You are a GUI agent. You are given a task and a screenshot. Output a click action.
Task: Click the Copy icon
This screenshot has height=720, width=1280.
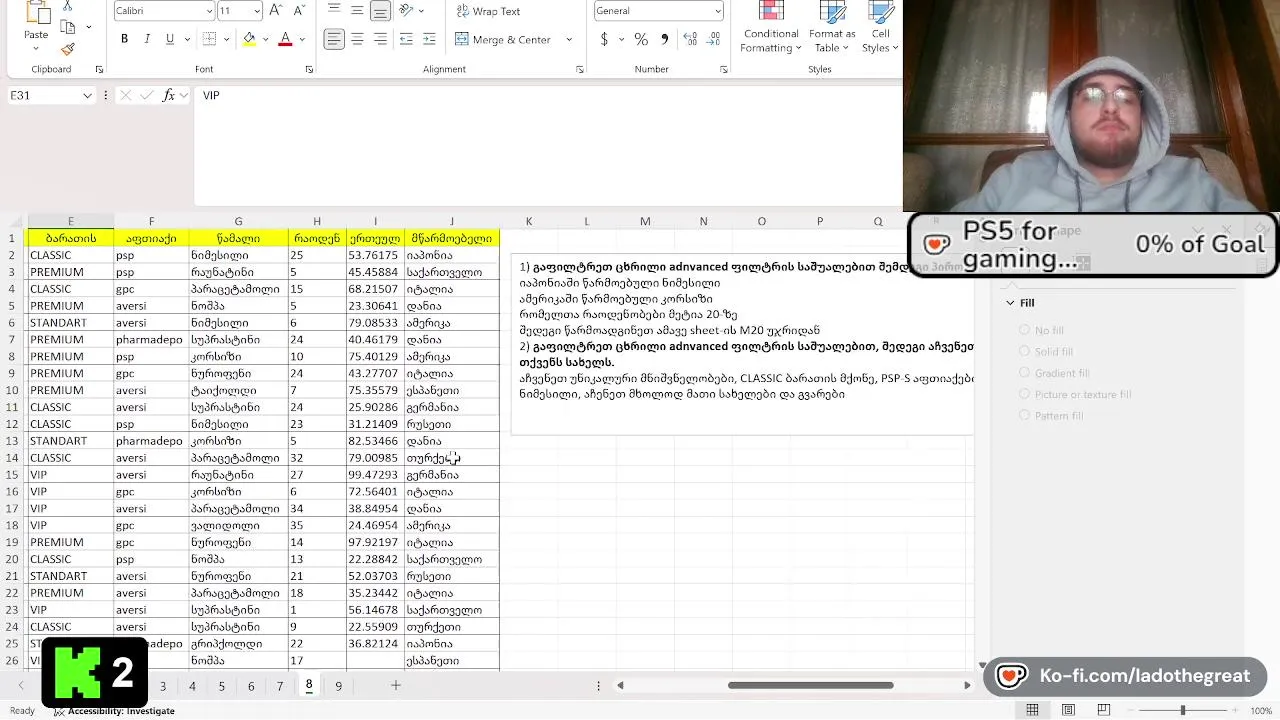click(x=68, y=27)
